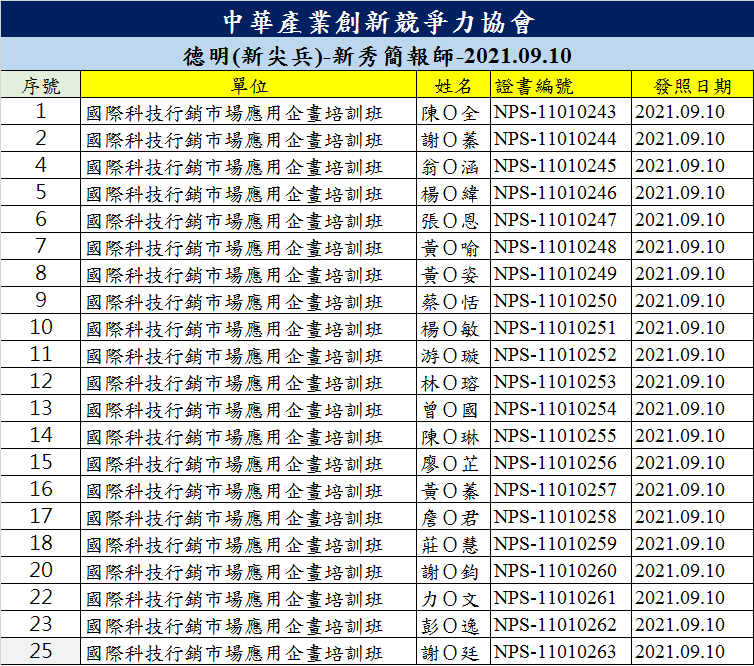This screenshot has height=666, width=754.
Task: Click serial number 22 cell
Action: click(x=41, y=597)
